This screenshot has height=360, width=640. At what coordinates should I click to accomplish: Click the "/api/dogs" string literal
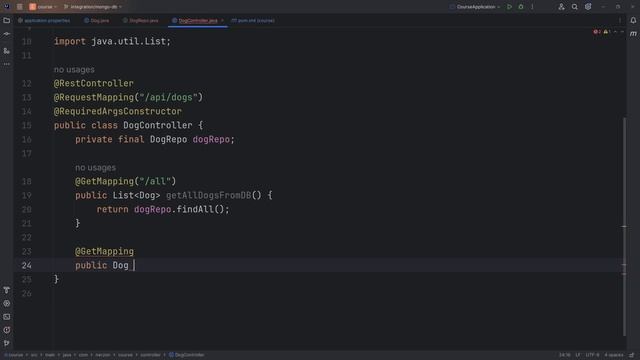(x=168, y=98)
